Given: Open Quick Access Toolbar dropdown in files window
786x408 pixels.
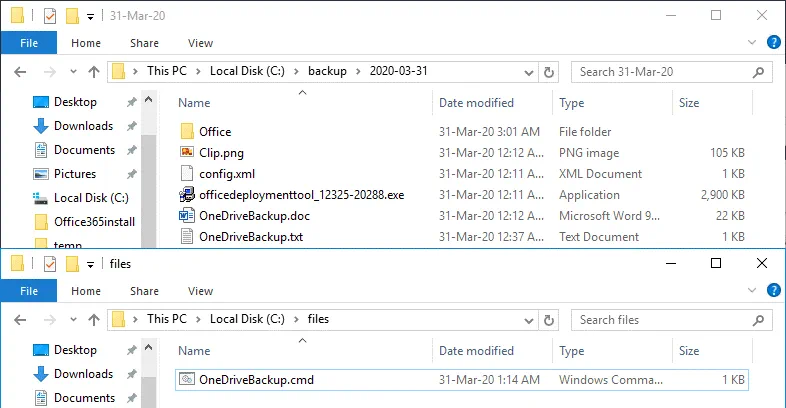Looking at the screenshot, I should 91,264.
